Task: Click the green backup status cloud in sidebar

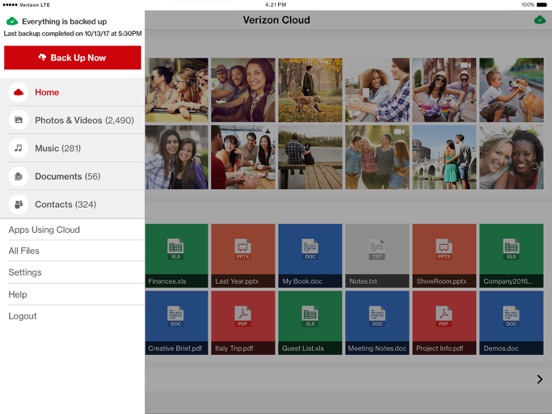Action: (x=12, y=21)
